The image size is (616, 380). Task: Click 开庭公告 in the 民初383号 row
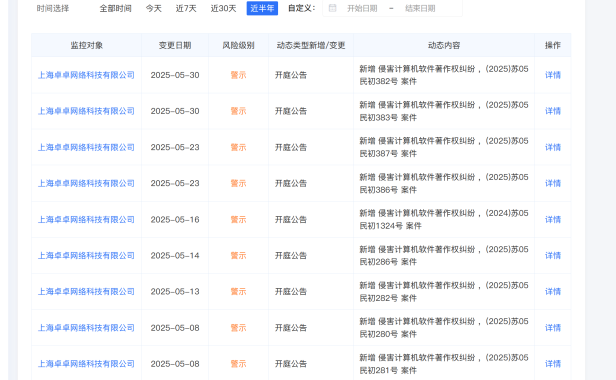tap(291, 111)
